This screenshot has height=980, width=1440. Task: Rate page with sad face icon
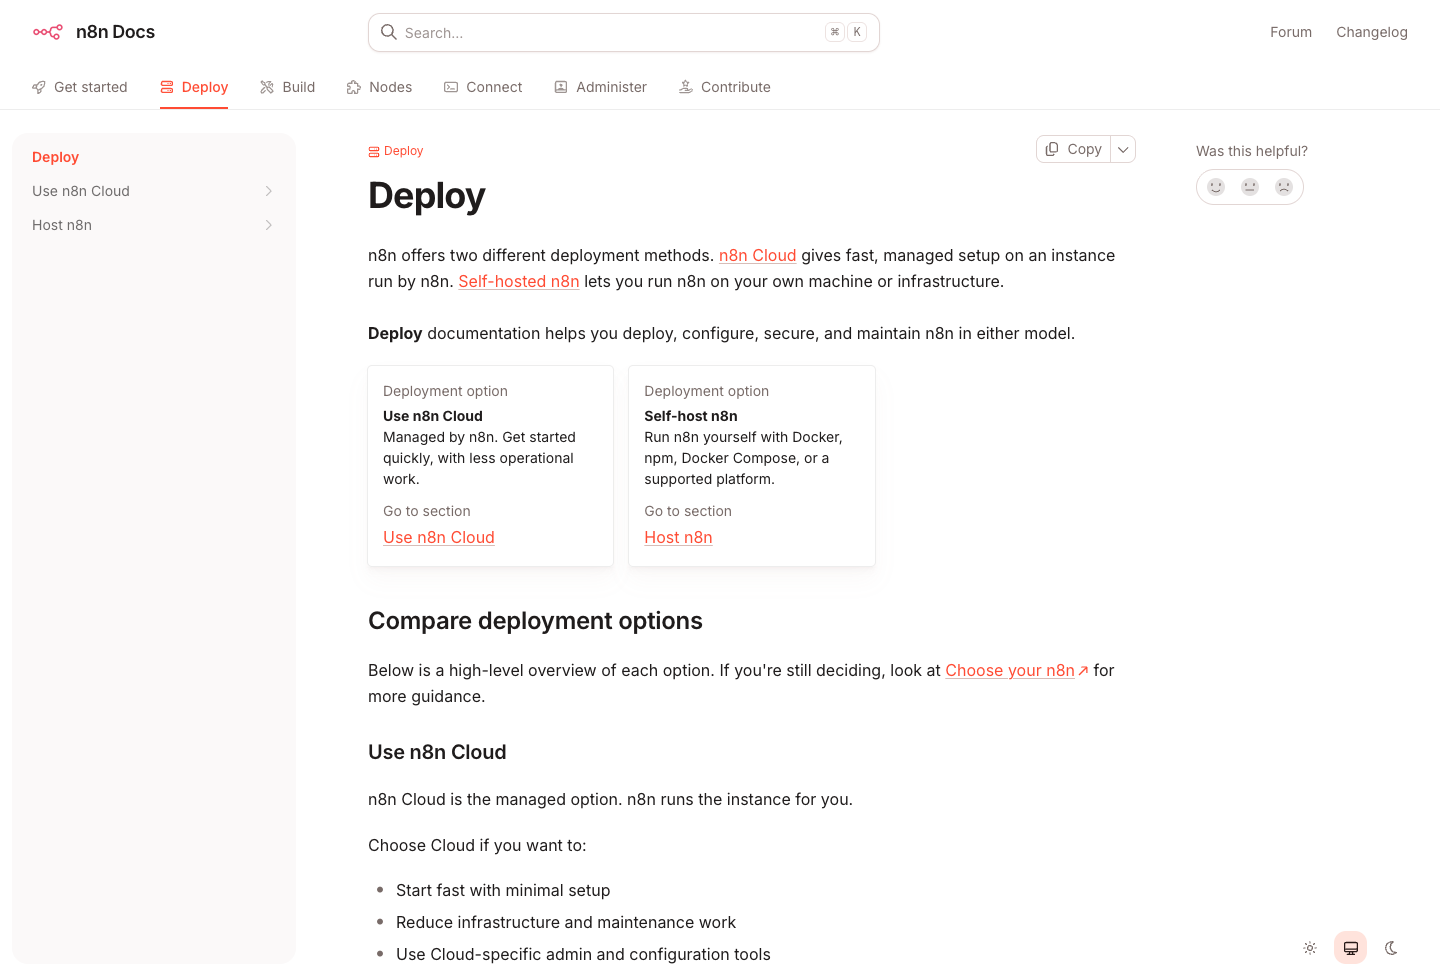tap(1284, 187)
